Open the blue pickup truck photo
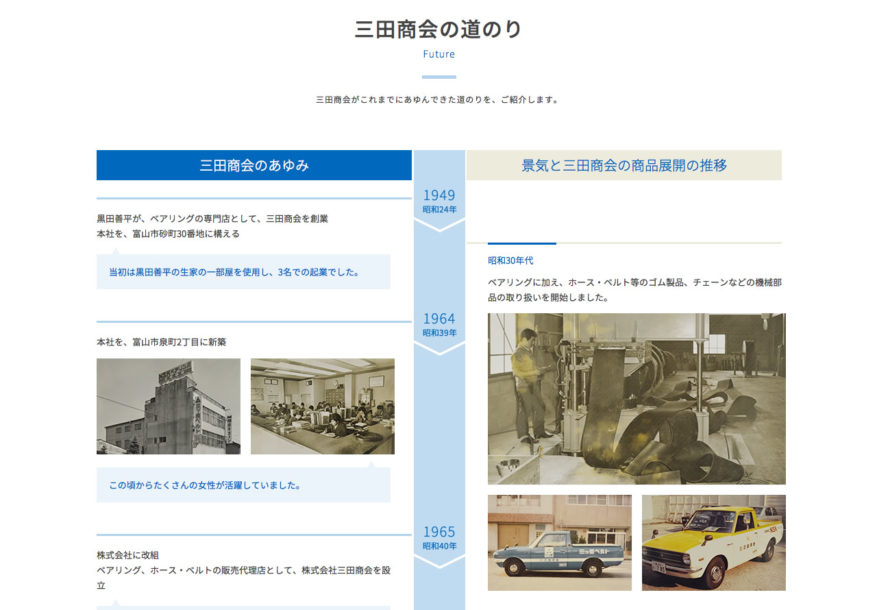Viewport: 877px width, 610px height. 559,542
